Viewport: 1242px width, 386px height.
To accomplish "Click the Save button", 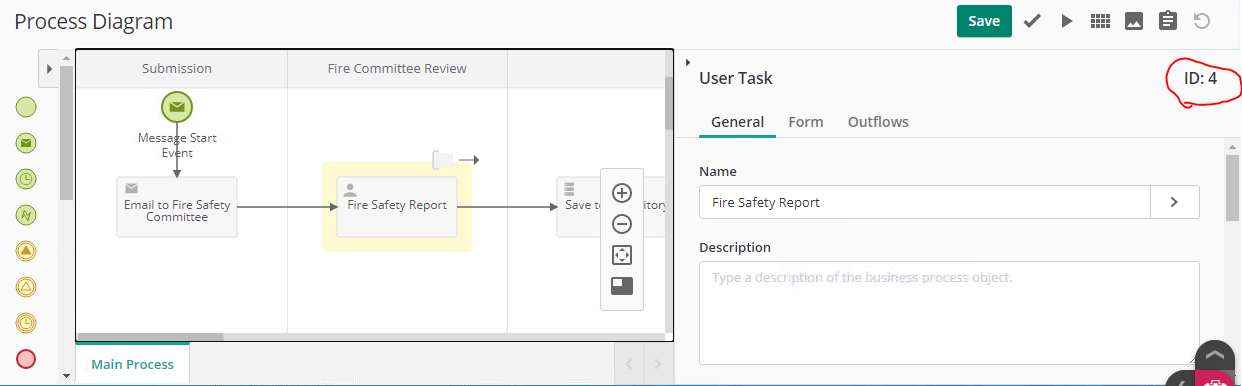I will (x=984, y=21).
